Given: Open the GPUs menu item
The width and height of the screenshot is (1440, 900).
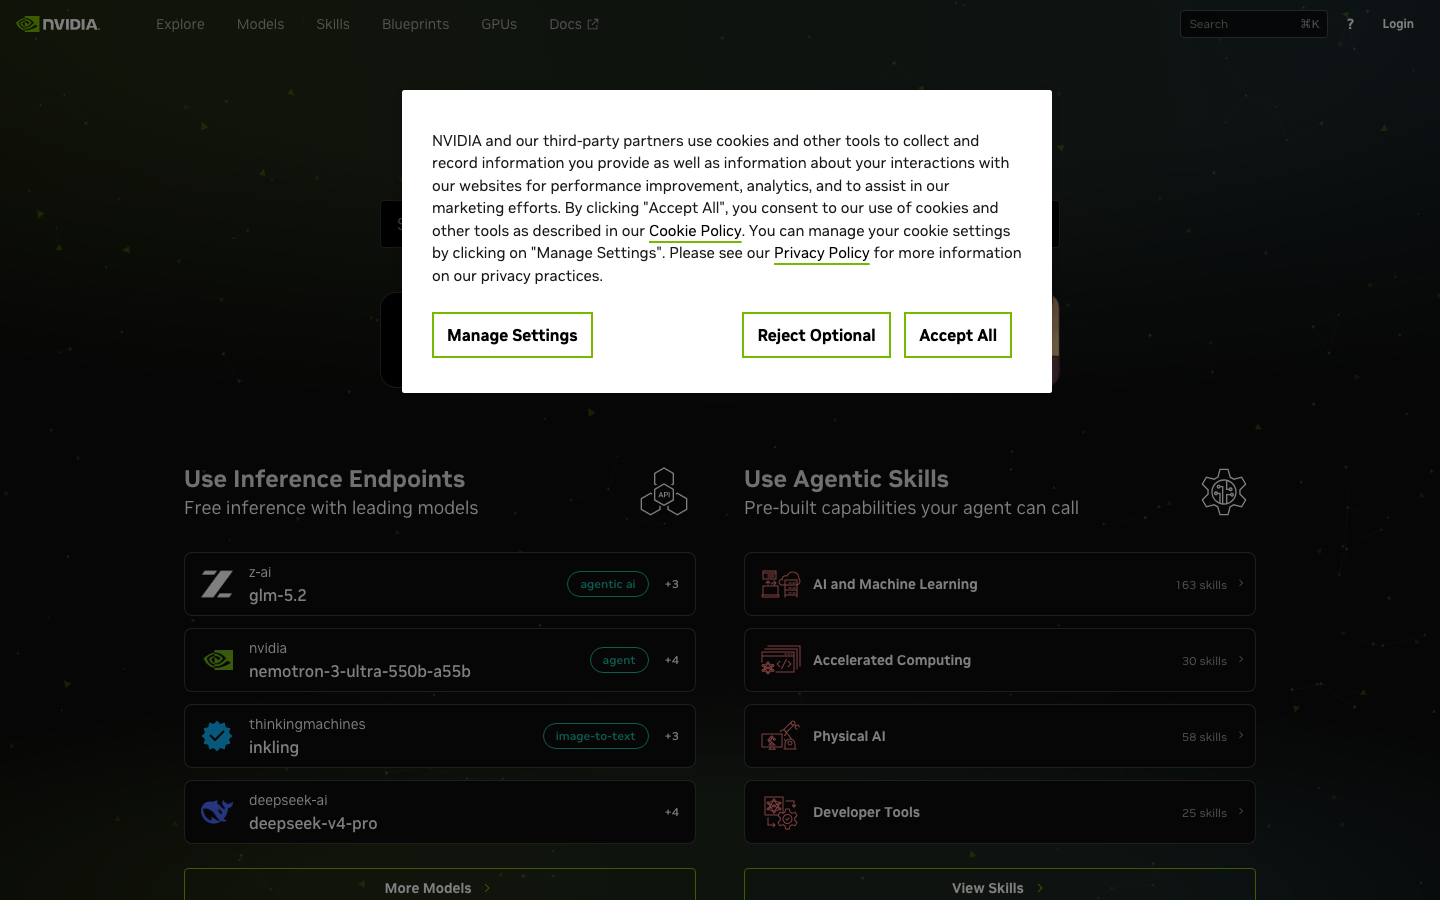Looking at the screenshot, I should [499, 24].
